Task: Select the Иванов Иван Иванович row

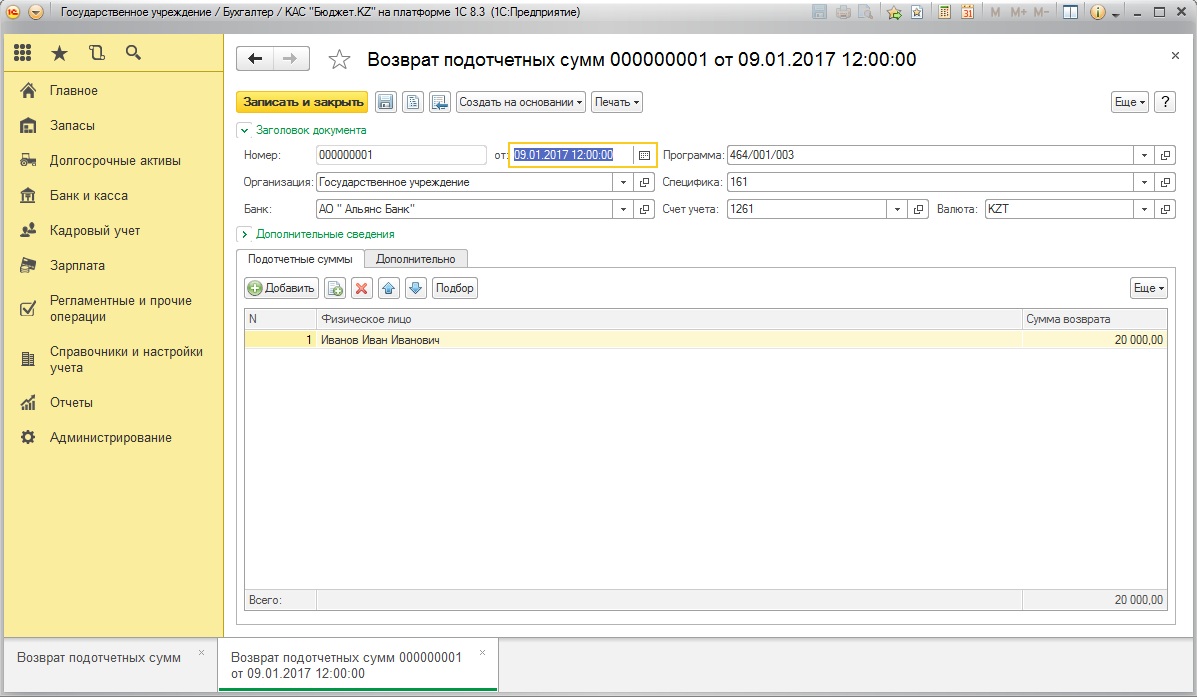Action: pyautogui.click(x=705, y=340)
